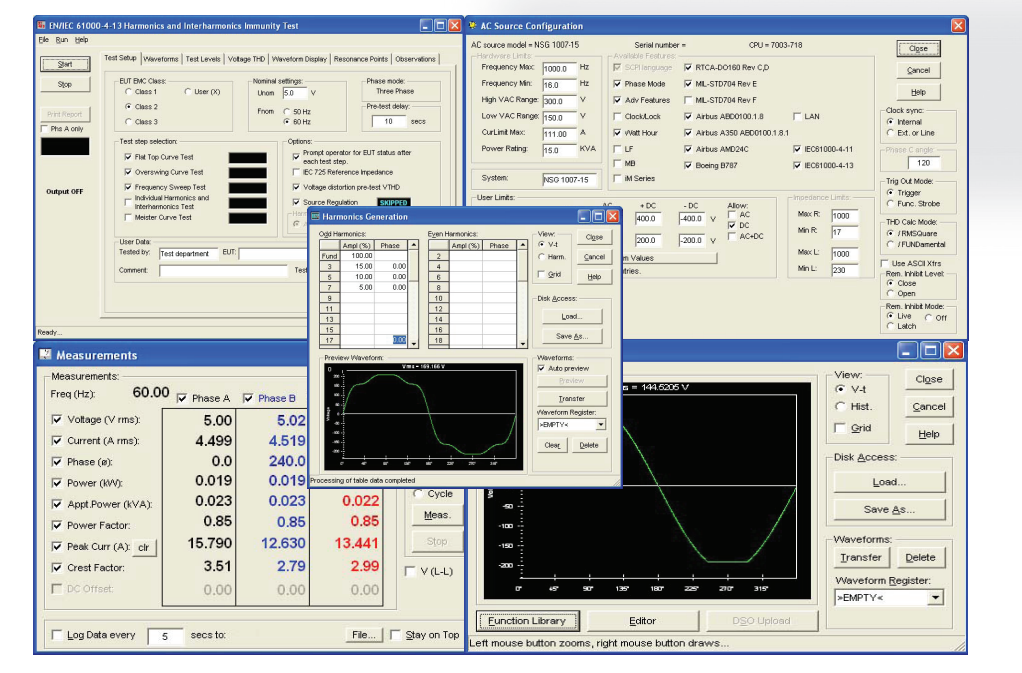Enable Meister Curve Test checkbox
The height and width of the screenshot is (673, 1022).
coord(128,218)
